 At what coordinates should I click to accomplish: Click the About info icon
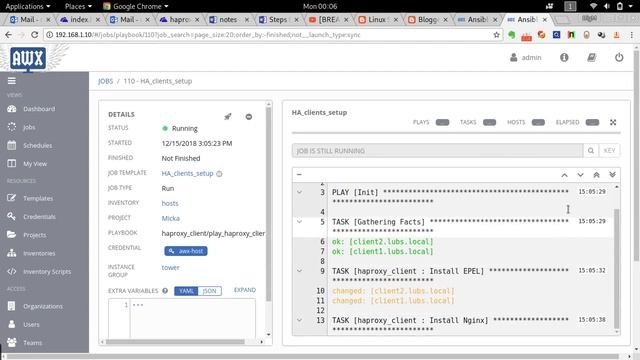(x=564, y=58)
